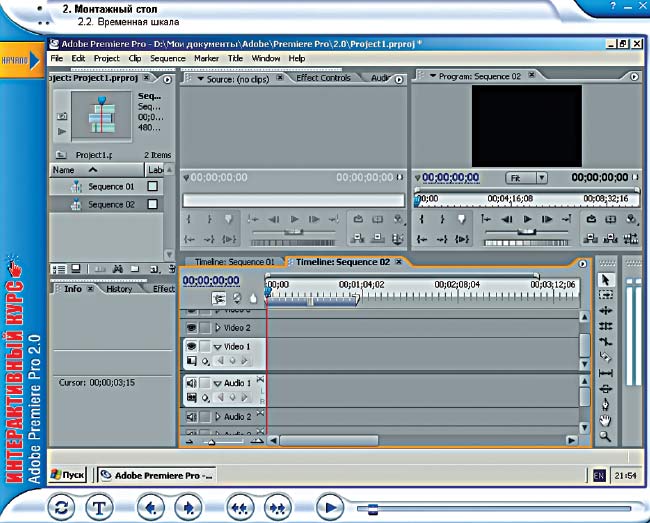Collapse the Video 1 track
Image resolution: width=650 pixels, height=523 pixels.
tap(217, 347)
